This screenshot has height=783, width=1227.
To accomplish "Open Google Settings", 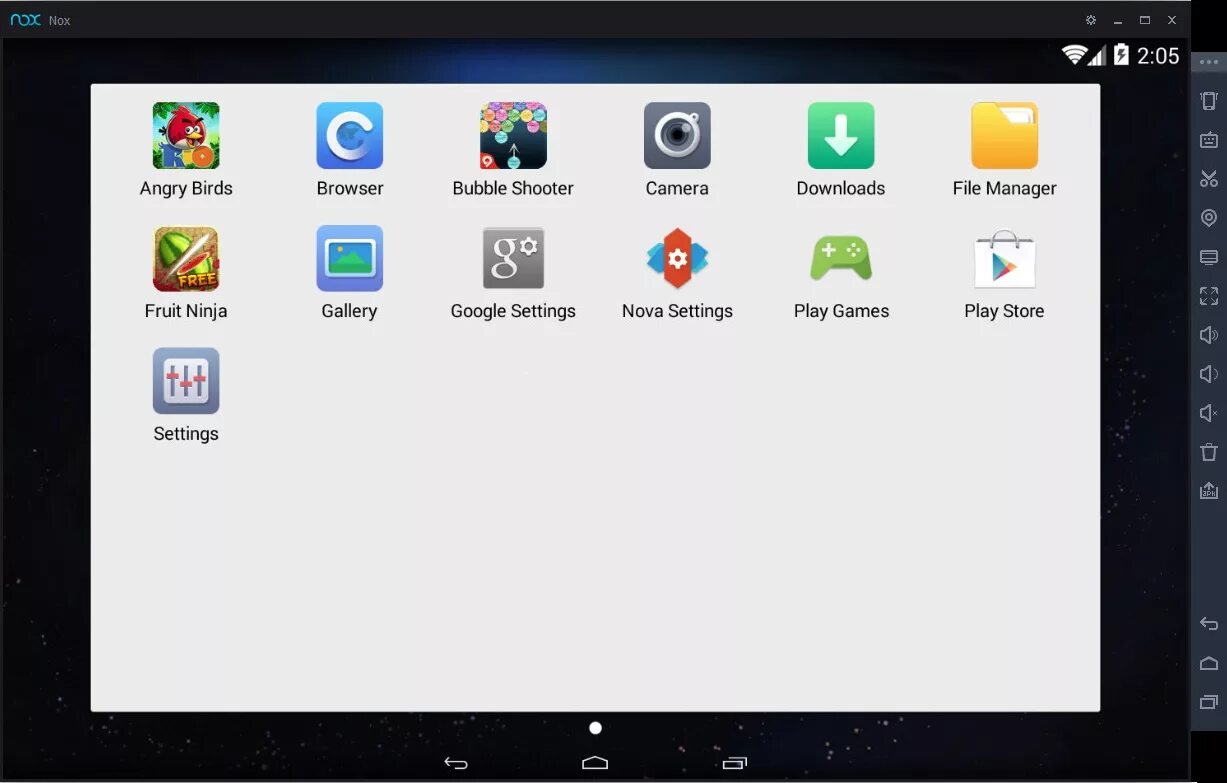I will (x=513, y=259).
